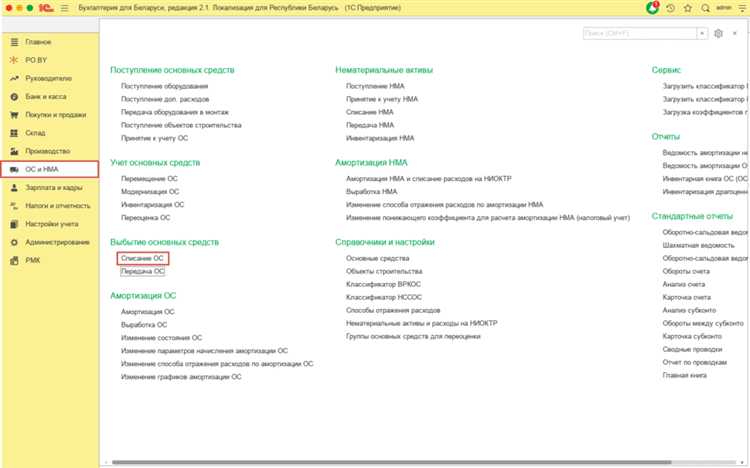Open the Списание ОС link
The image size is (750, 468).
(142, 258)
